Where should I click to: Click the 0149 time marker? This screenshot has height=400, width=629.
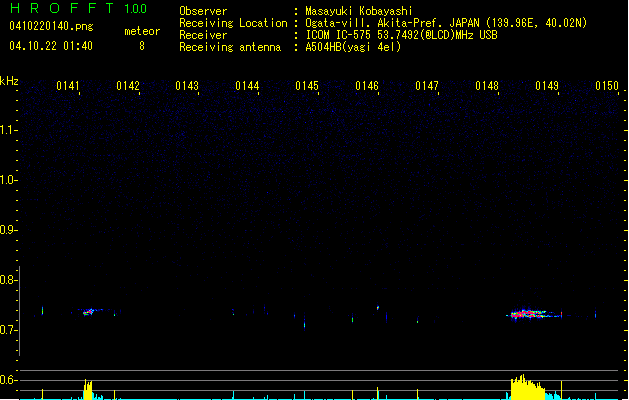pyautogui.click(x=547, y=86)
